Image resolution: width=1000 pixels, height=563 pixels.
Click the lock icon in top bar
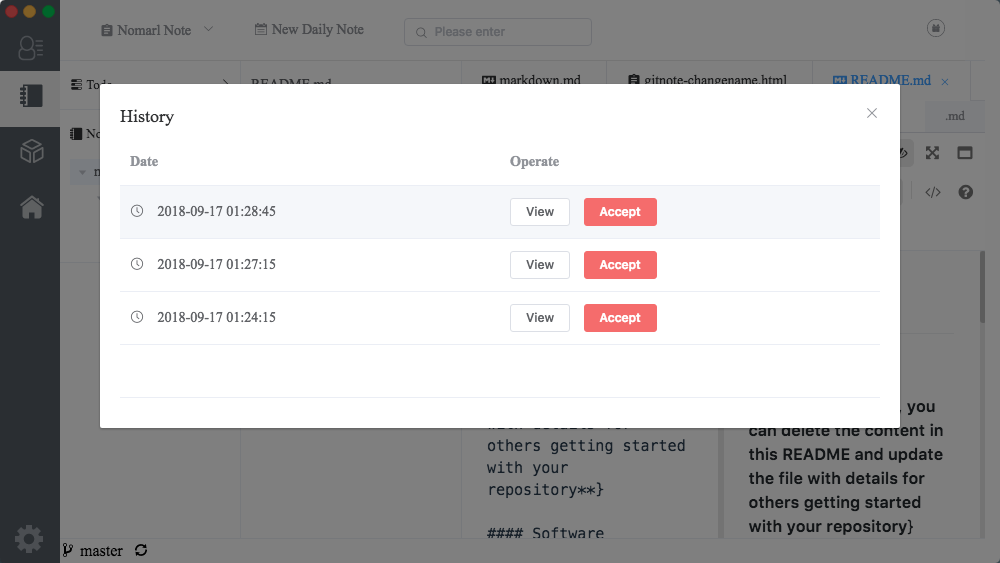coord(935,30)
